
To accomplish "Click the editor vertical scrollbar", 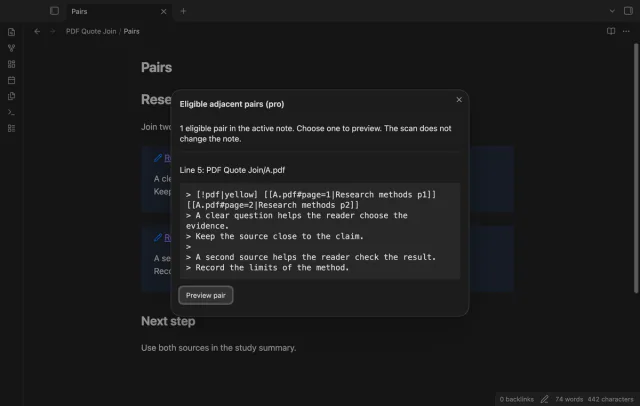I will [636, 168].
